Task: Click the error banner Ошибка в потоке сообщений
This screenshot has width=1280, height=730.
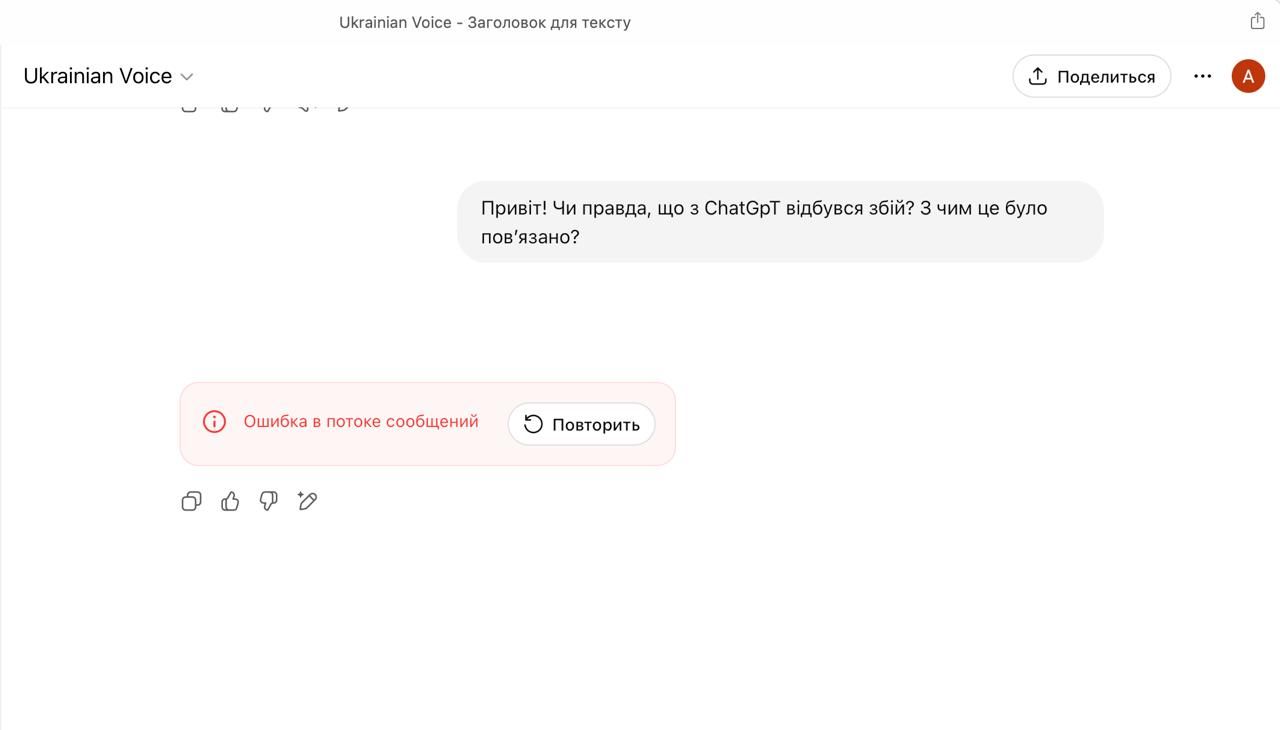Action: [361, 421]
